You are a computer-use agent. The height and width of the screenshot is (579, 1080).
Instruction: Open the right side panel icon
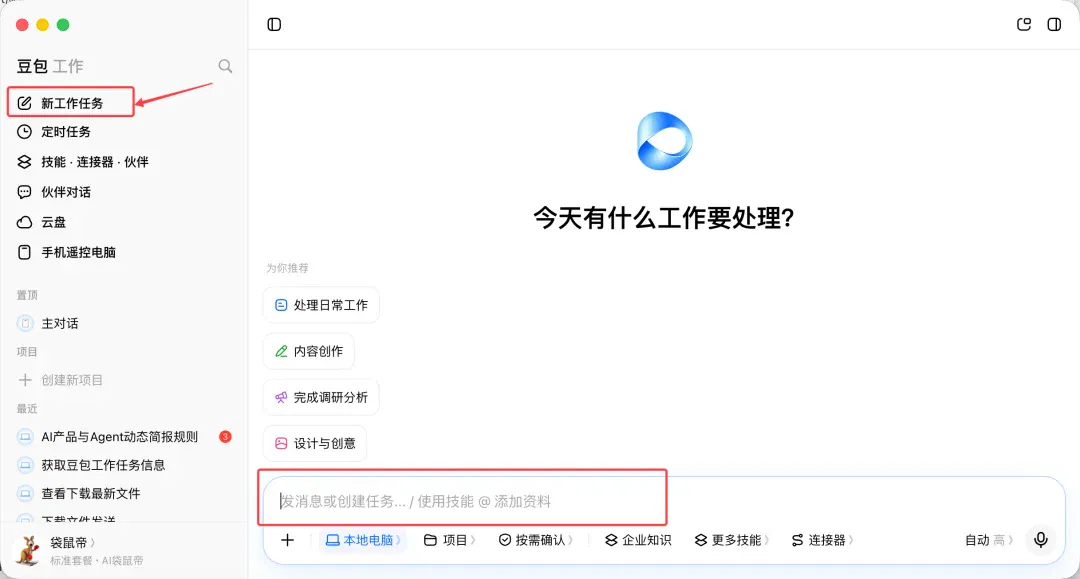pos(1054,25)
